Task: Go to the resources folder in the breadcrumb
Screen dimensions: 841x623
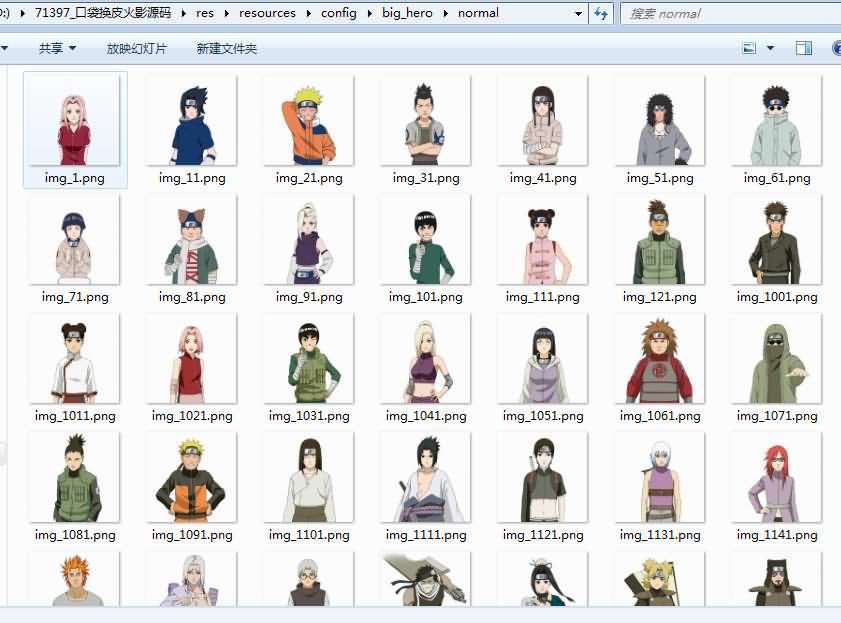Action: click(x=267, y=14)
